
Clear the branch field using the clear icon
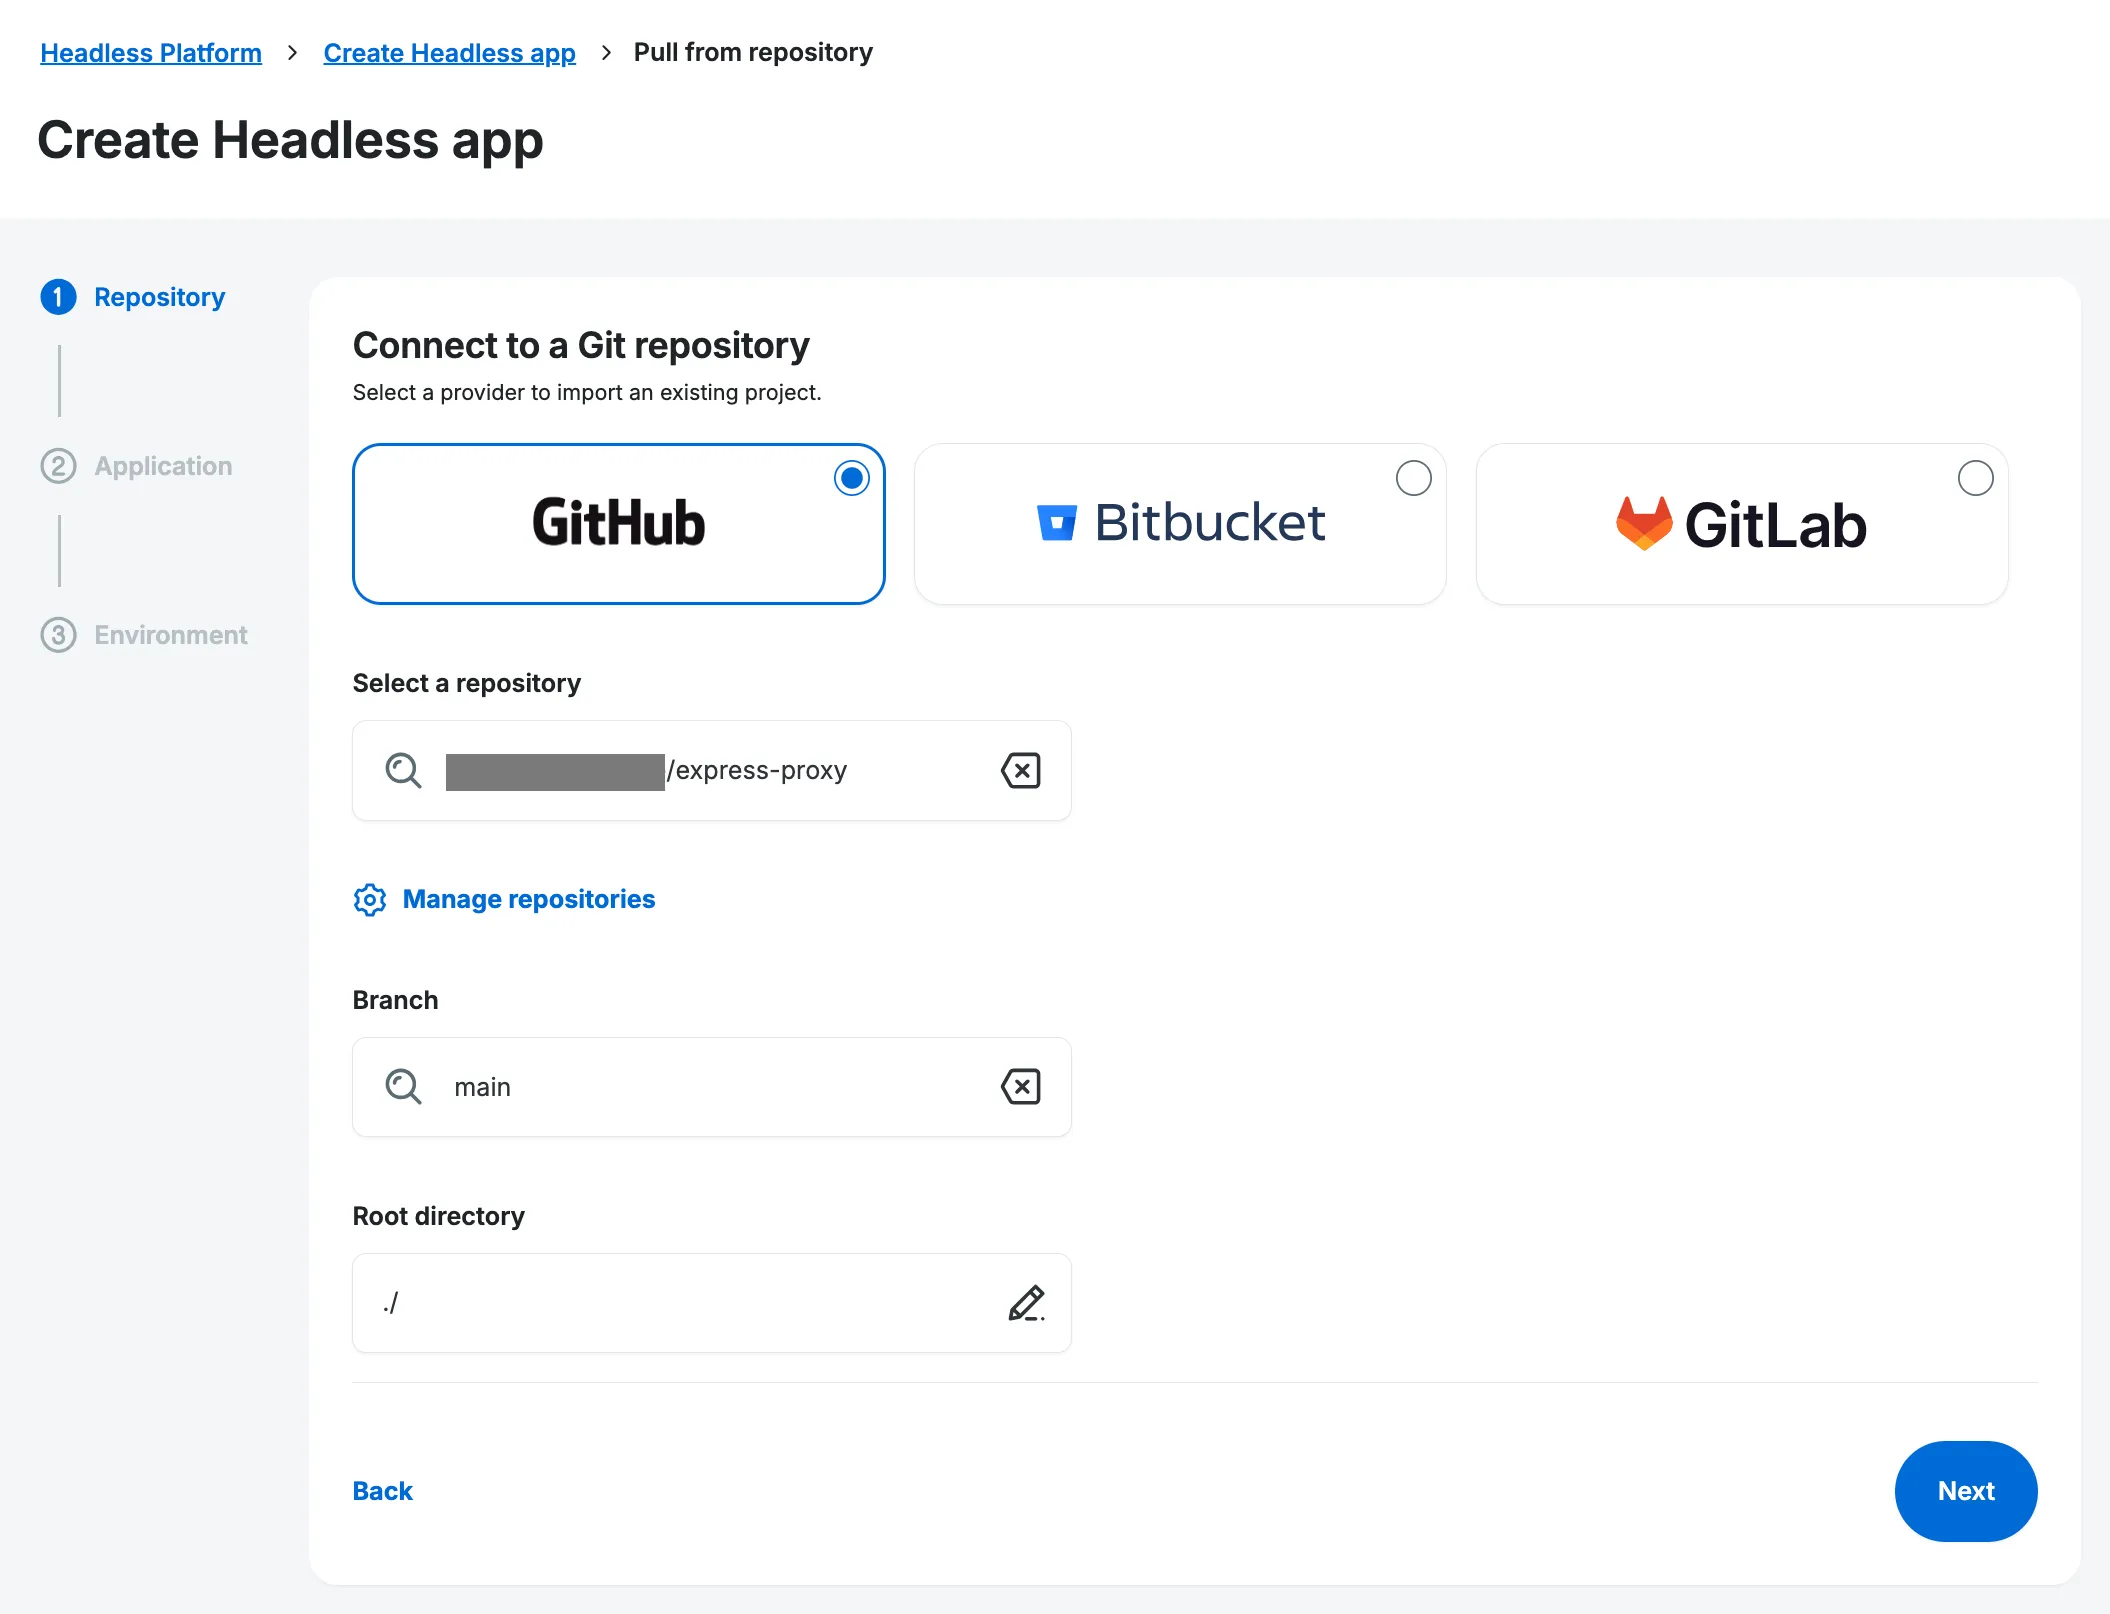tap(1020, 1087)
